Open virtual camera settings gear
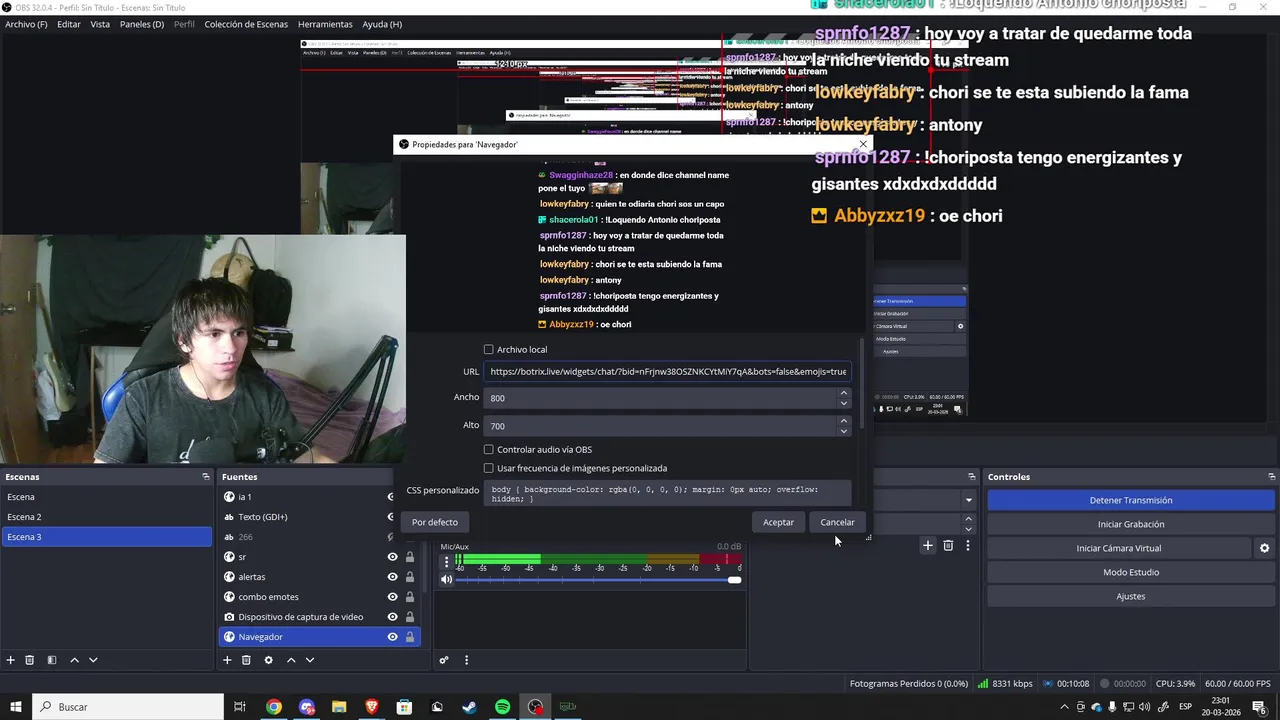 1264,548
